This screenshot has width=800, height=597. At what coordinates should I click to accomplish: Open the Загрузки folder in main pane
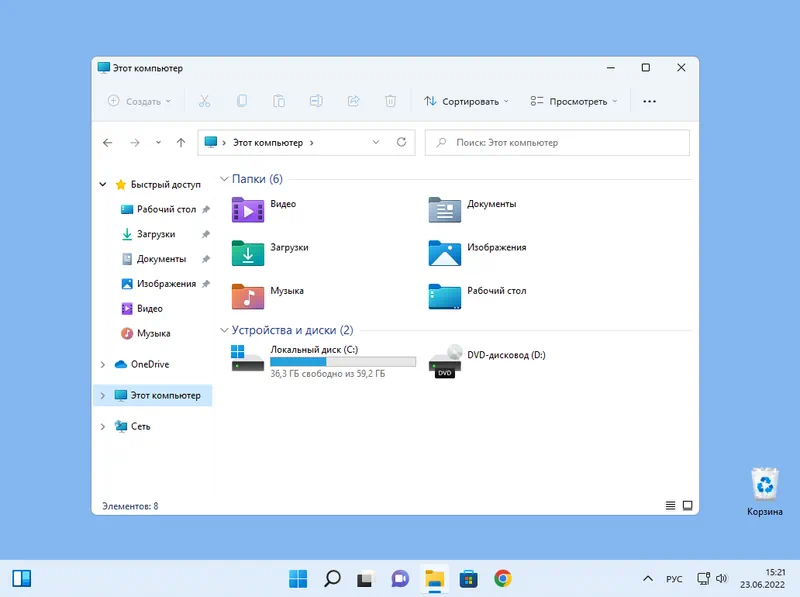(248, 252)
